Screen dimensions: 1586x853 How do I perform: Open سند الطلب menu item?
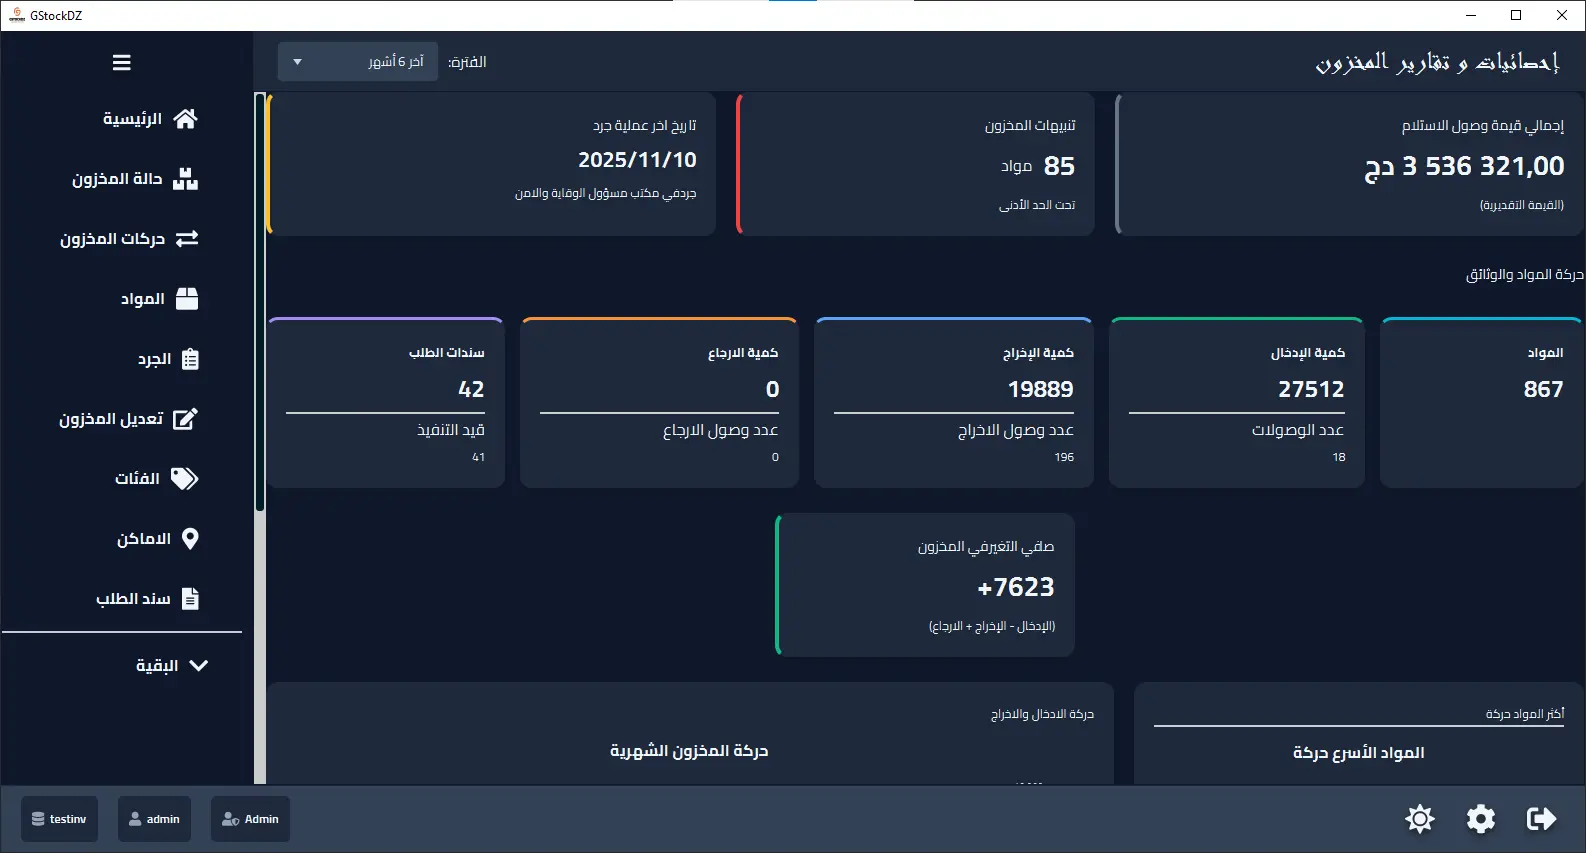(x=133, y=599)
